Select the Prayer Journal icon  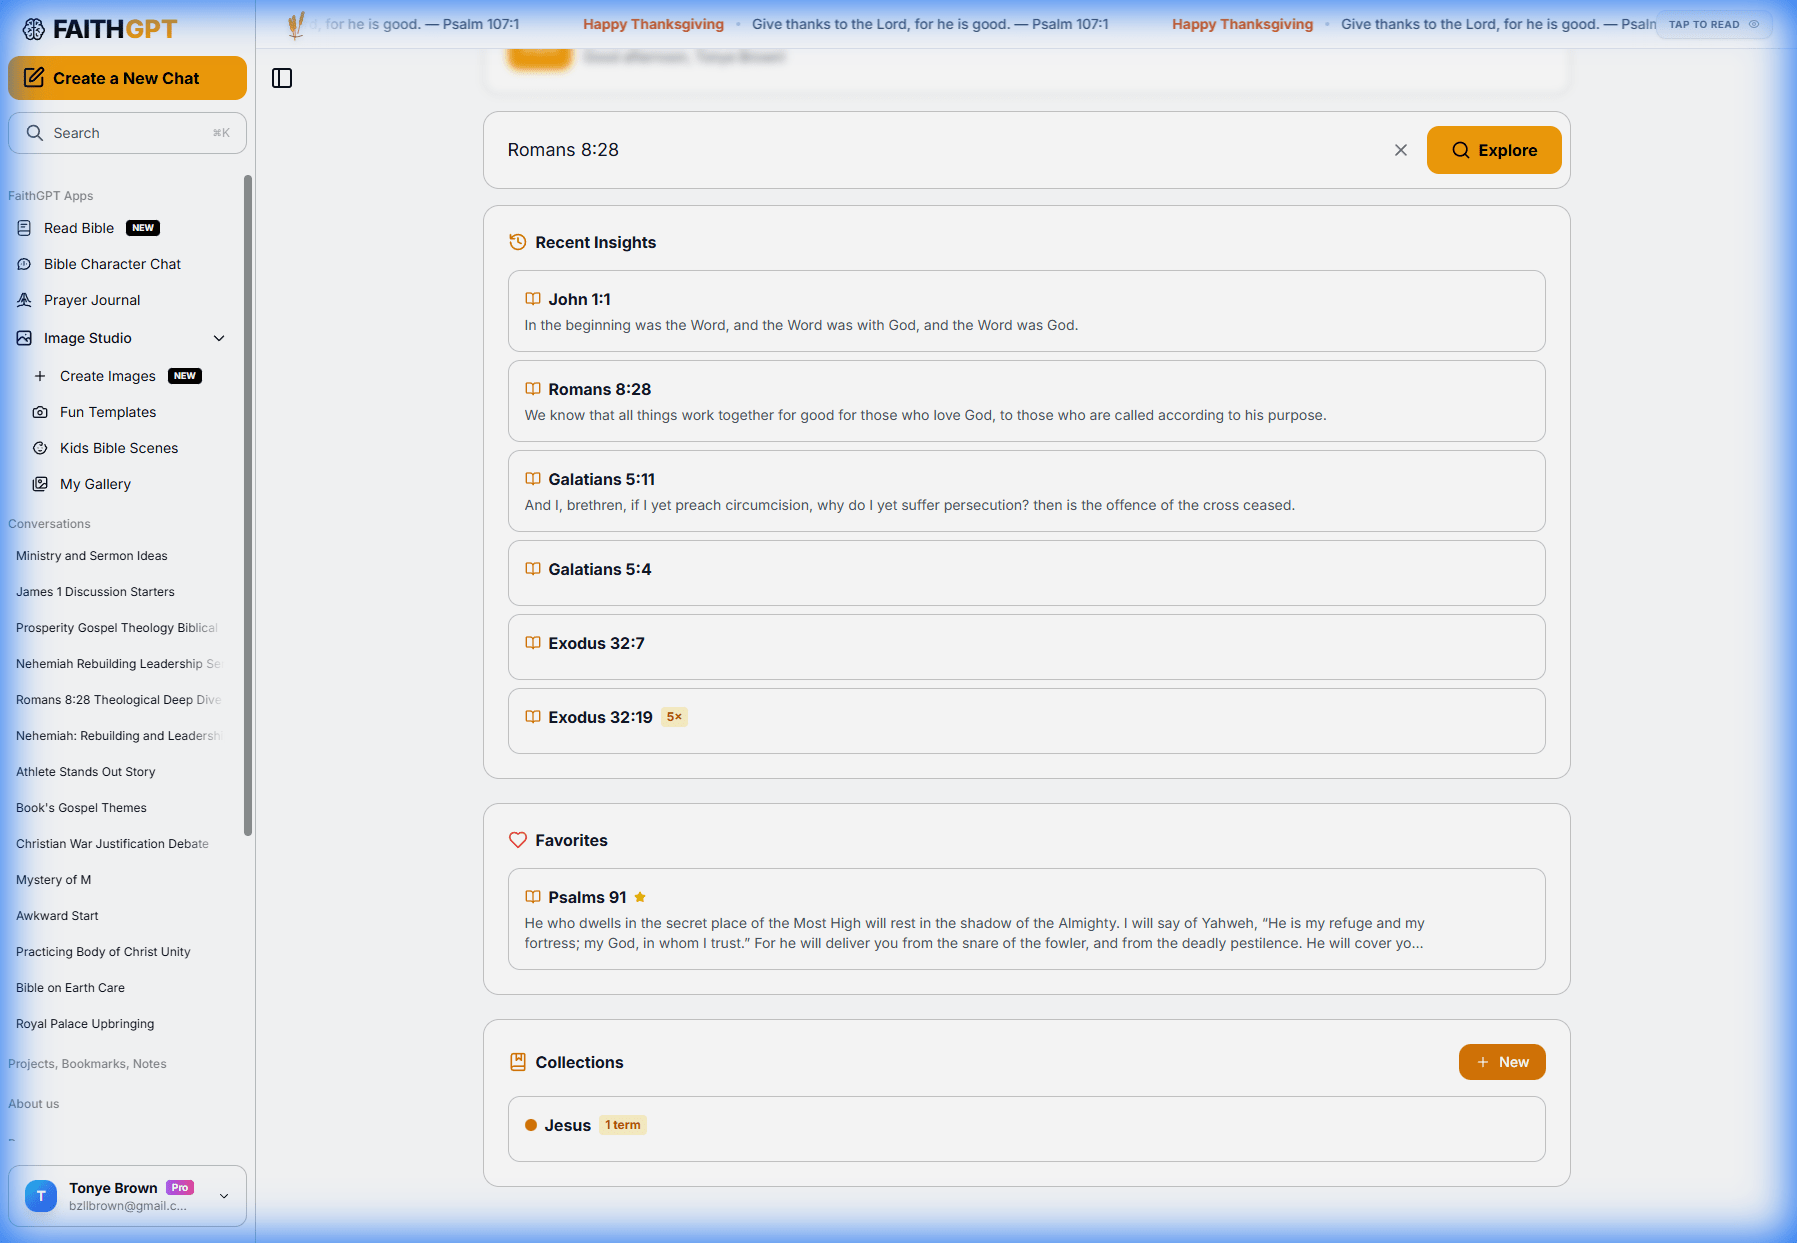point(23,300)
